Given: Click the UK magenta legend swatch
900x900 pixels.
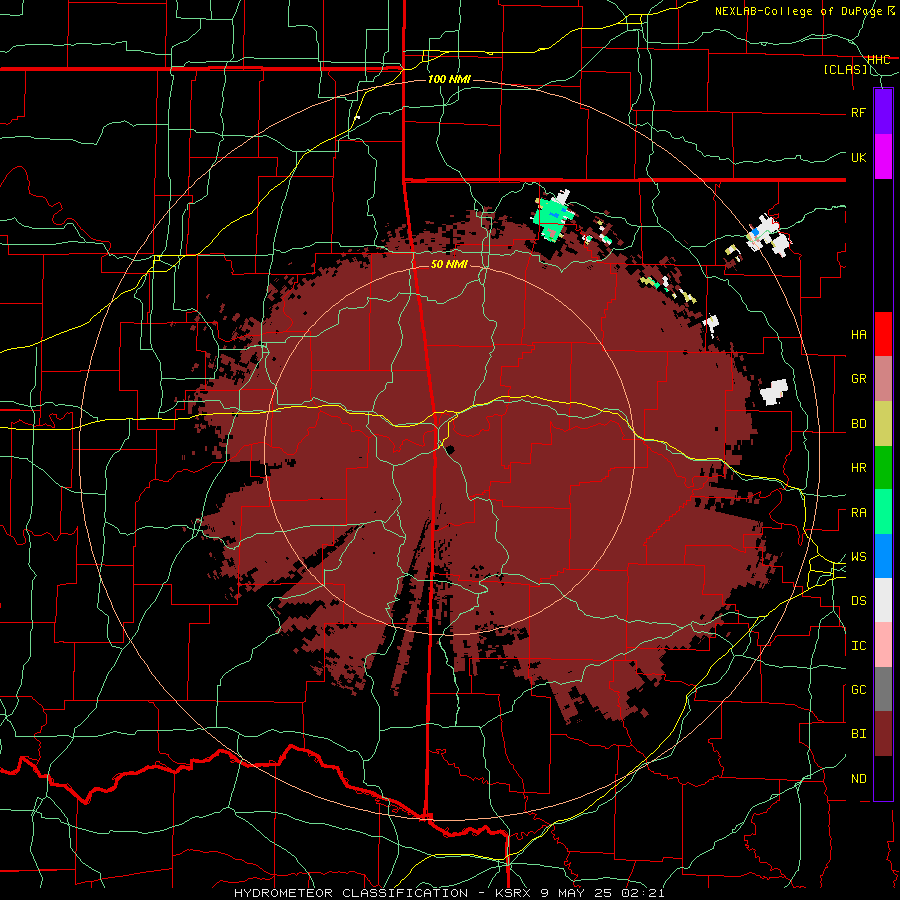Looking at the screenshot, I should (883, 157).
